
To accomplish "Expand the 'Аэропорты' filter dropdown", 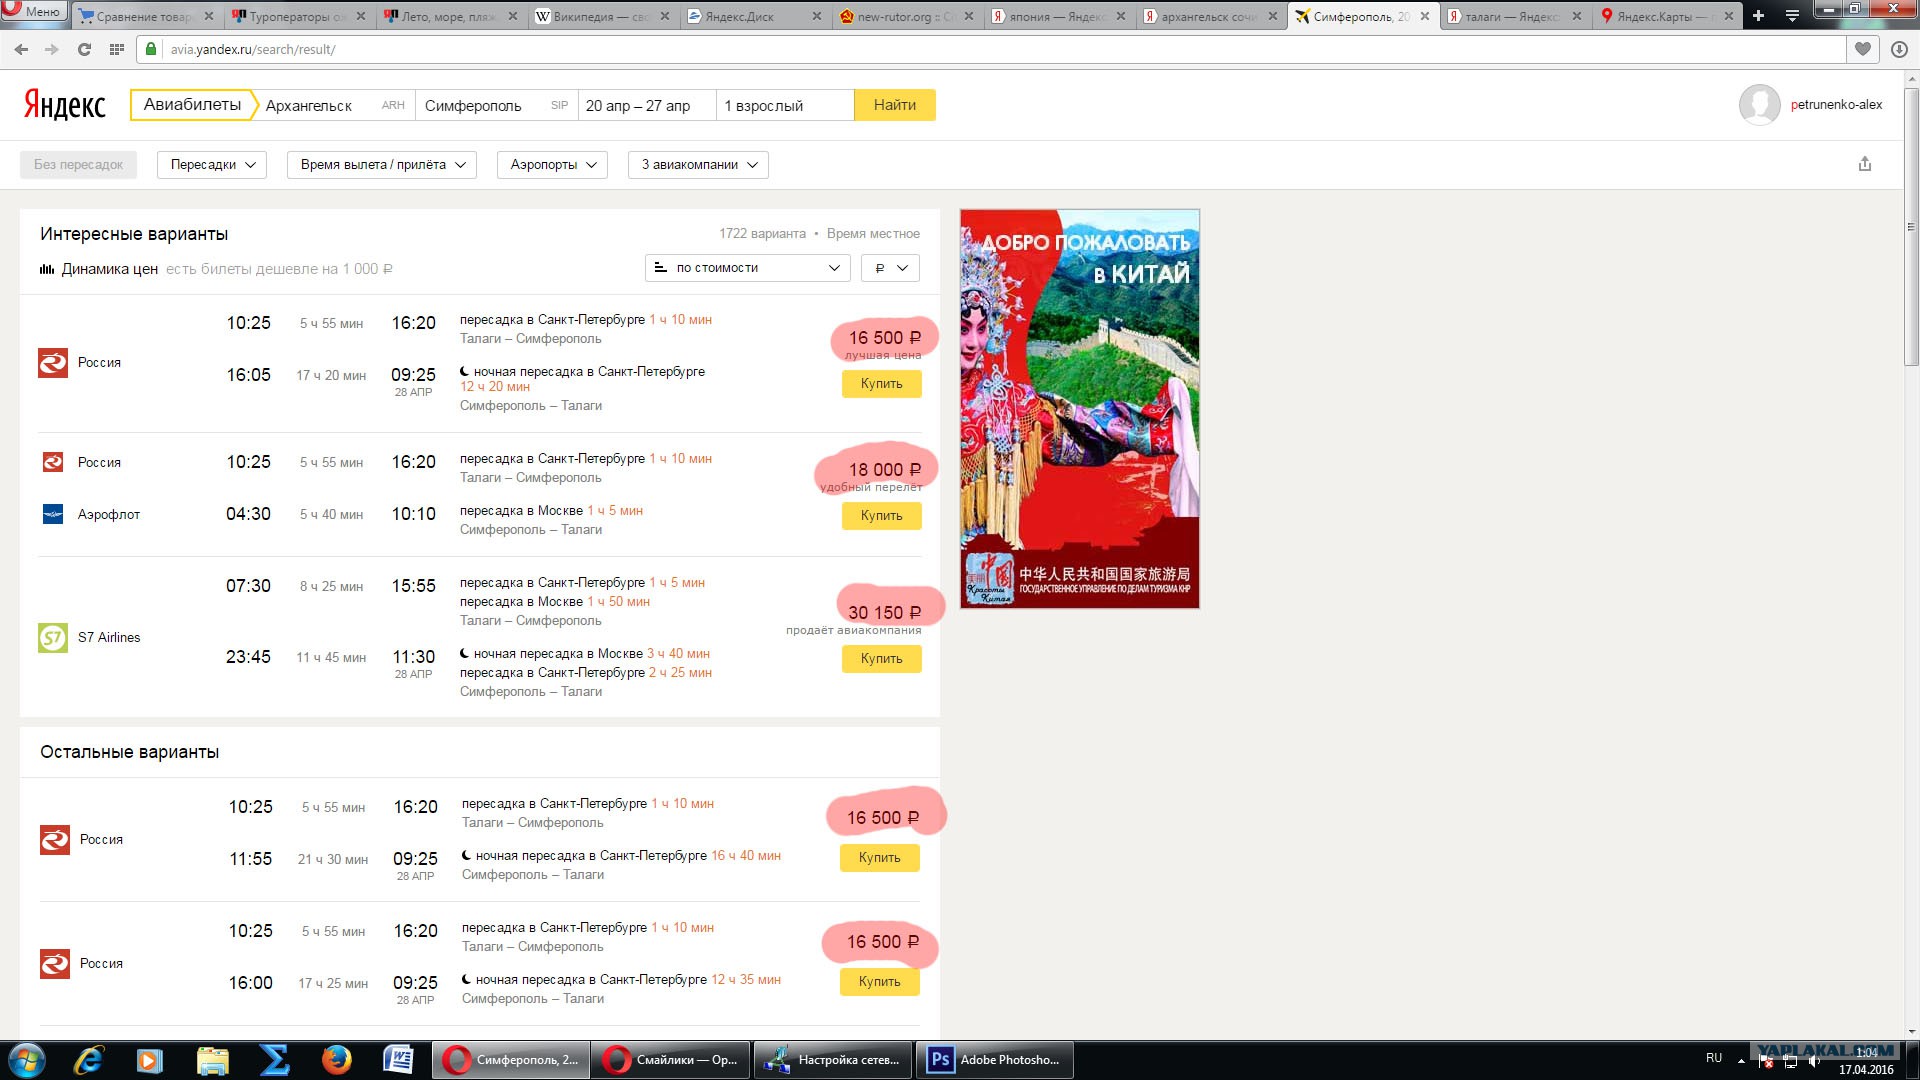I will 552,165.
